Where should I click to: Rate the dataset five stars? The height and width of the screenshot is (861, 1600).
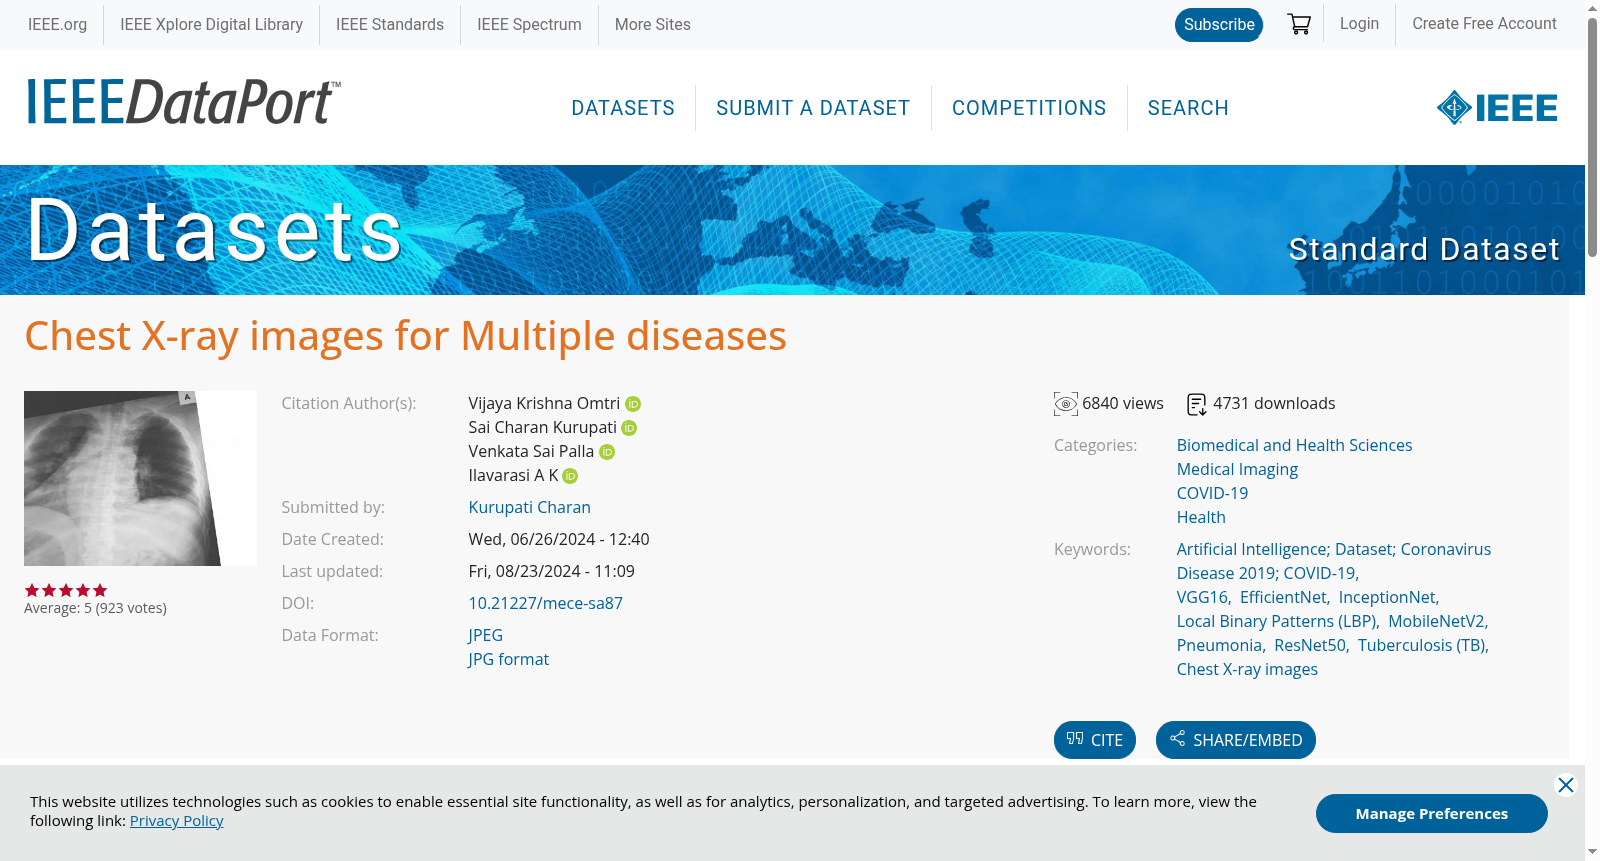[x=100, y=590]
